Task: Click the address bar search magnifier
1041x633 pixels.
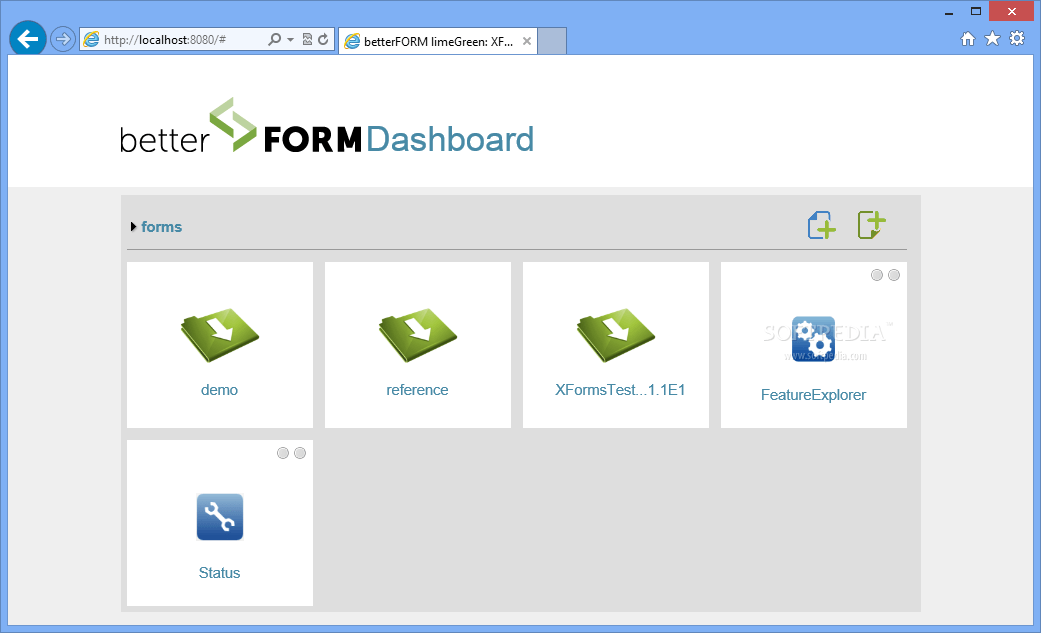Action: coord(274,39)
